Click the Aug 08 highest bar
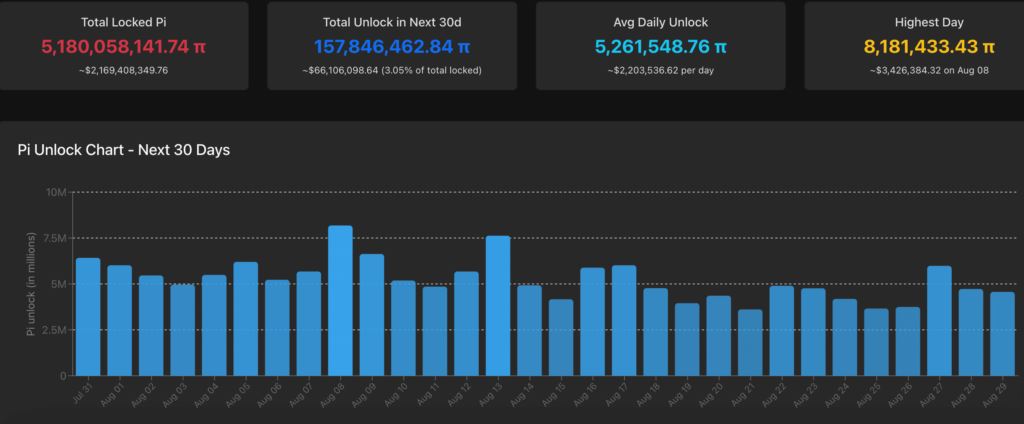 click(x=340, y=300)
